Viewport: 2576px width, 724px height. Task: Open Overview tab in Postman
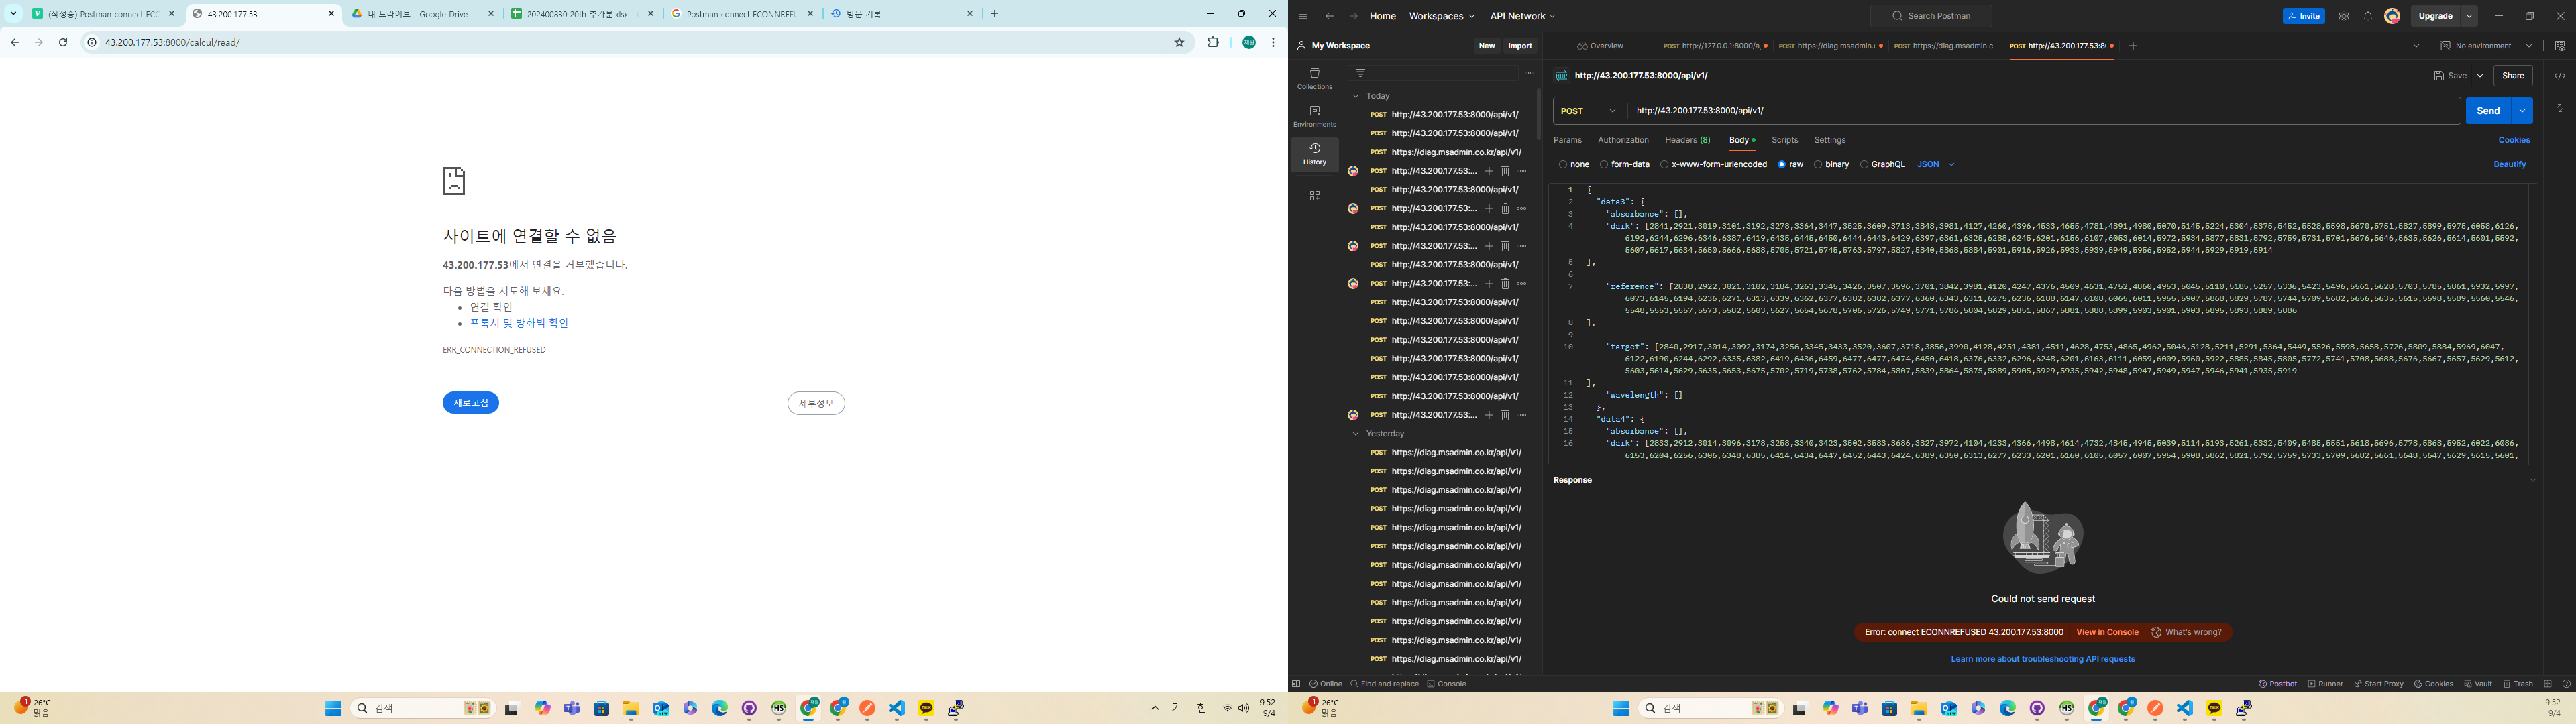coord(1600,46)
